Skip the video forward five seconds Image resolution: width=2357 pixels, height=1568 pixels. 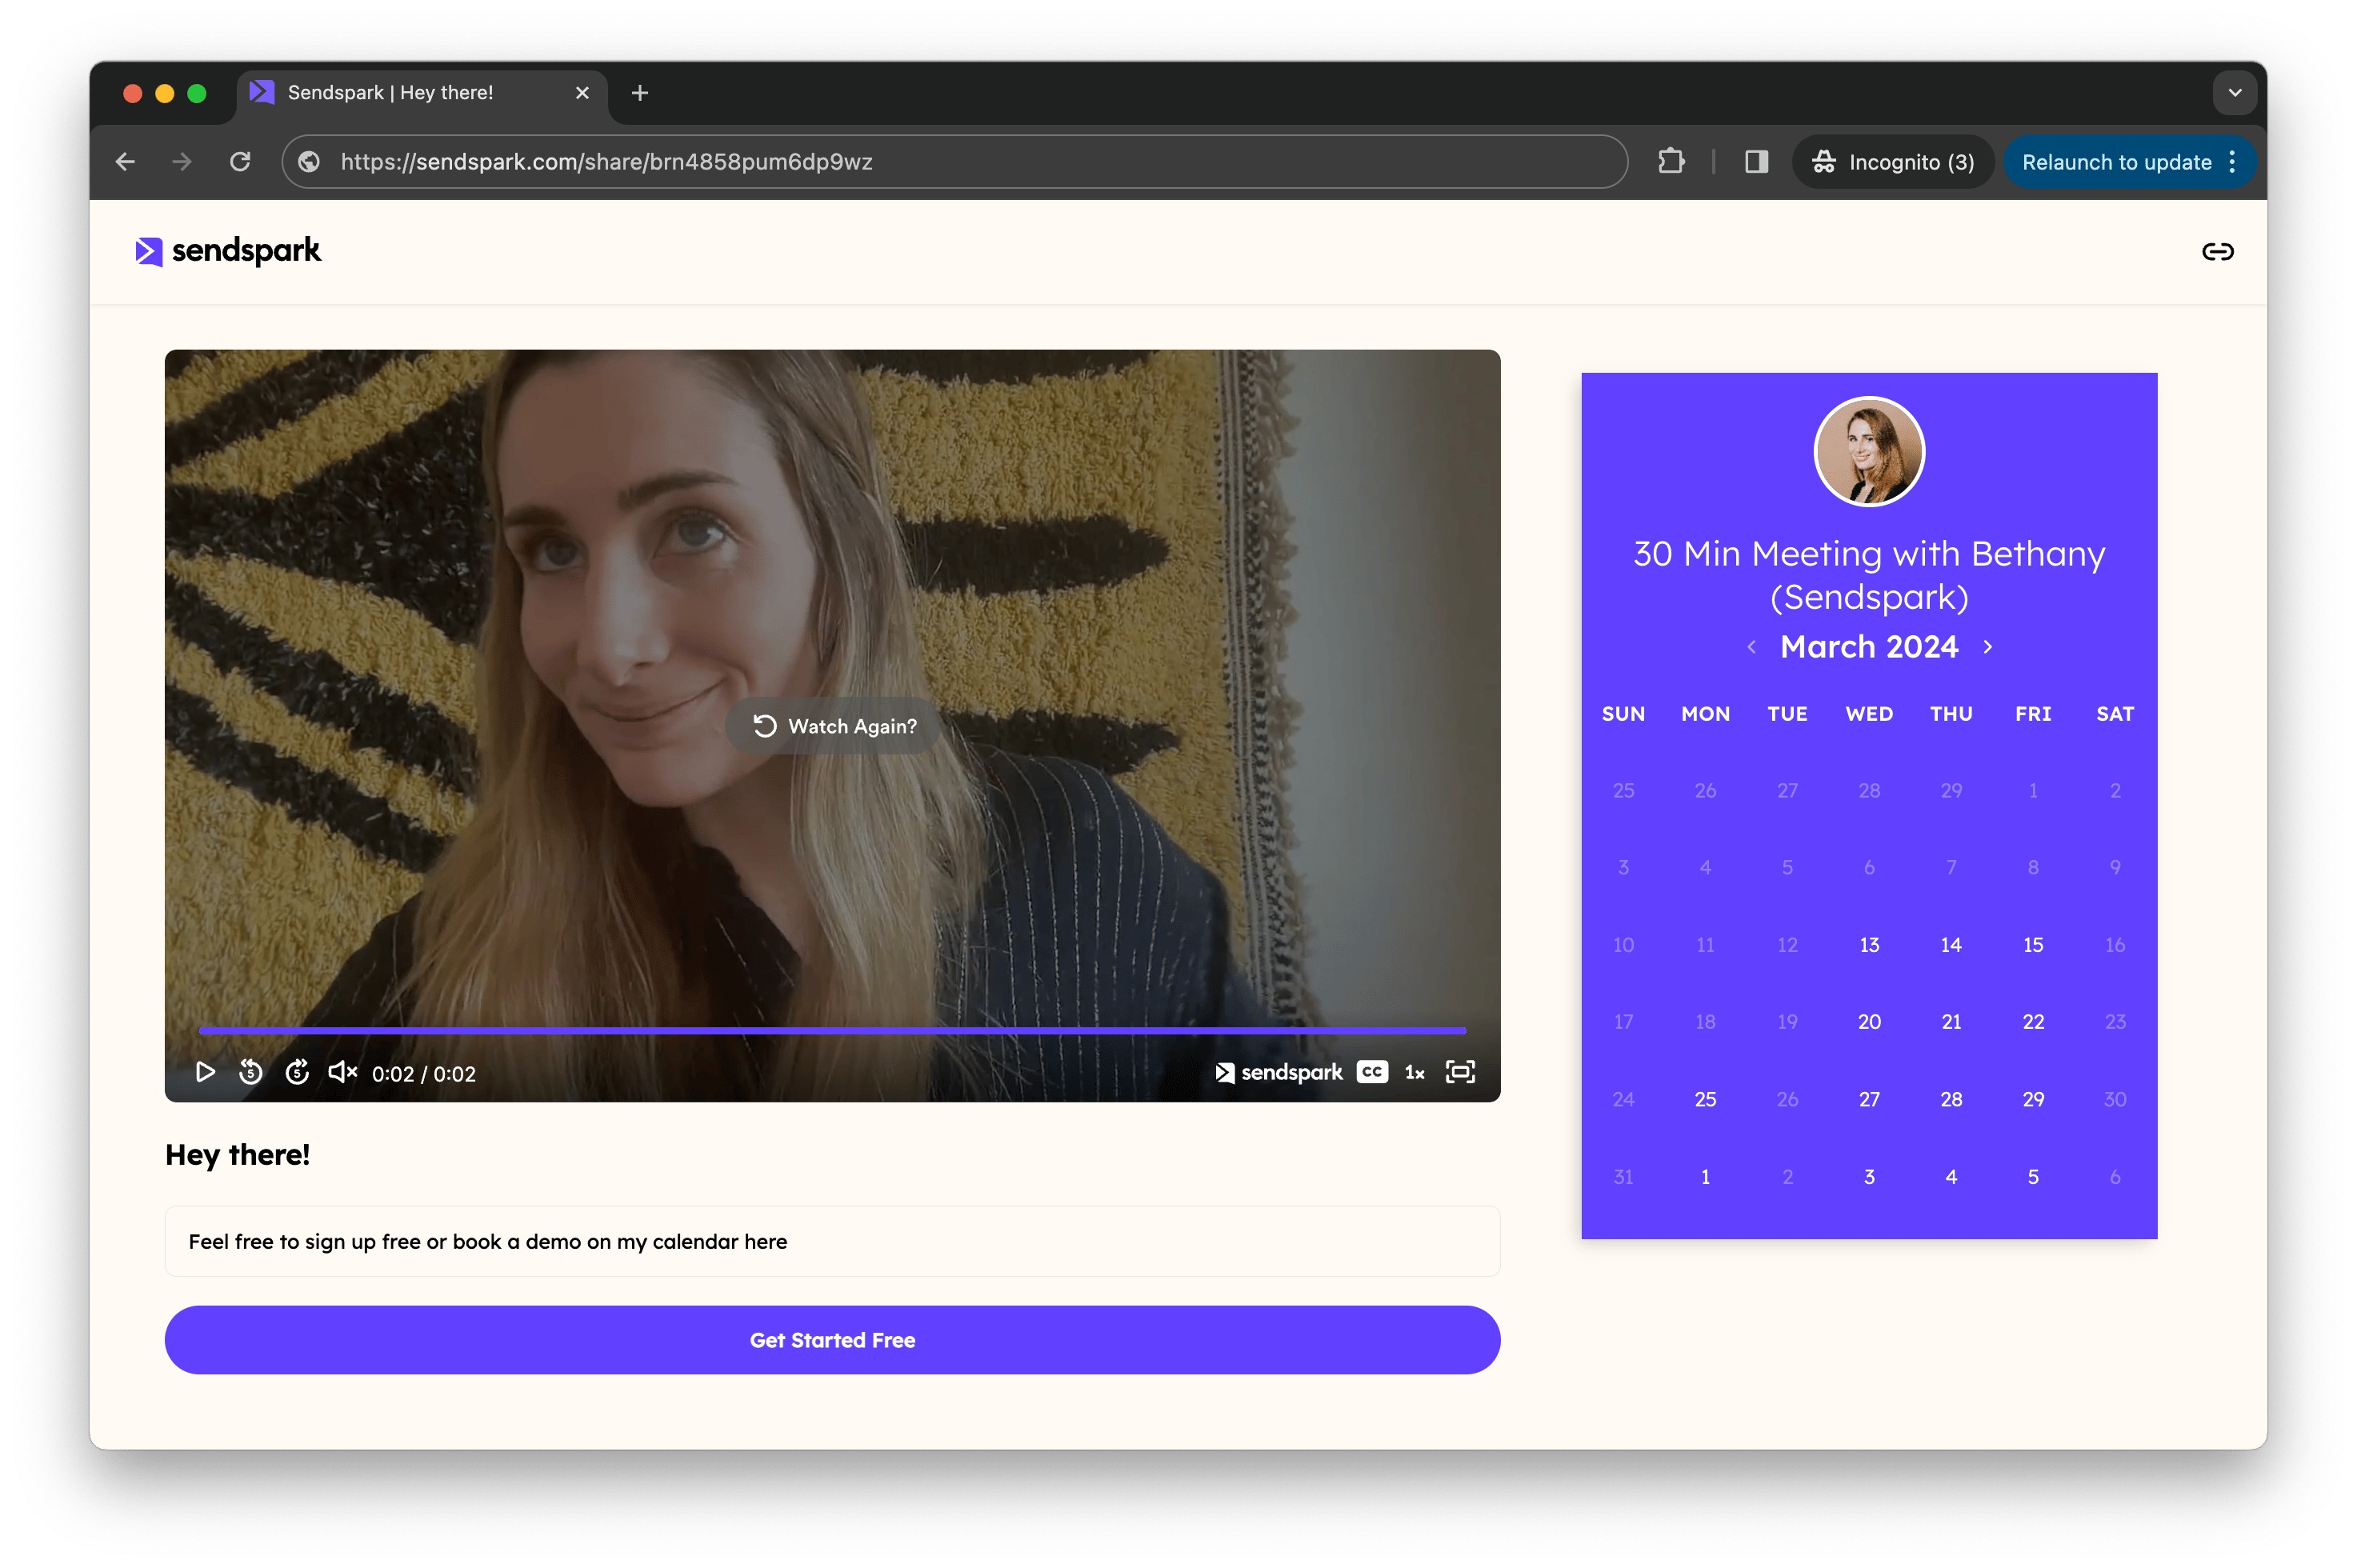coord(297,1072)
